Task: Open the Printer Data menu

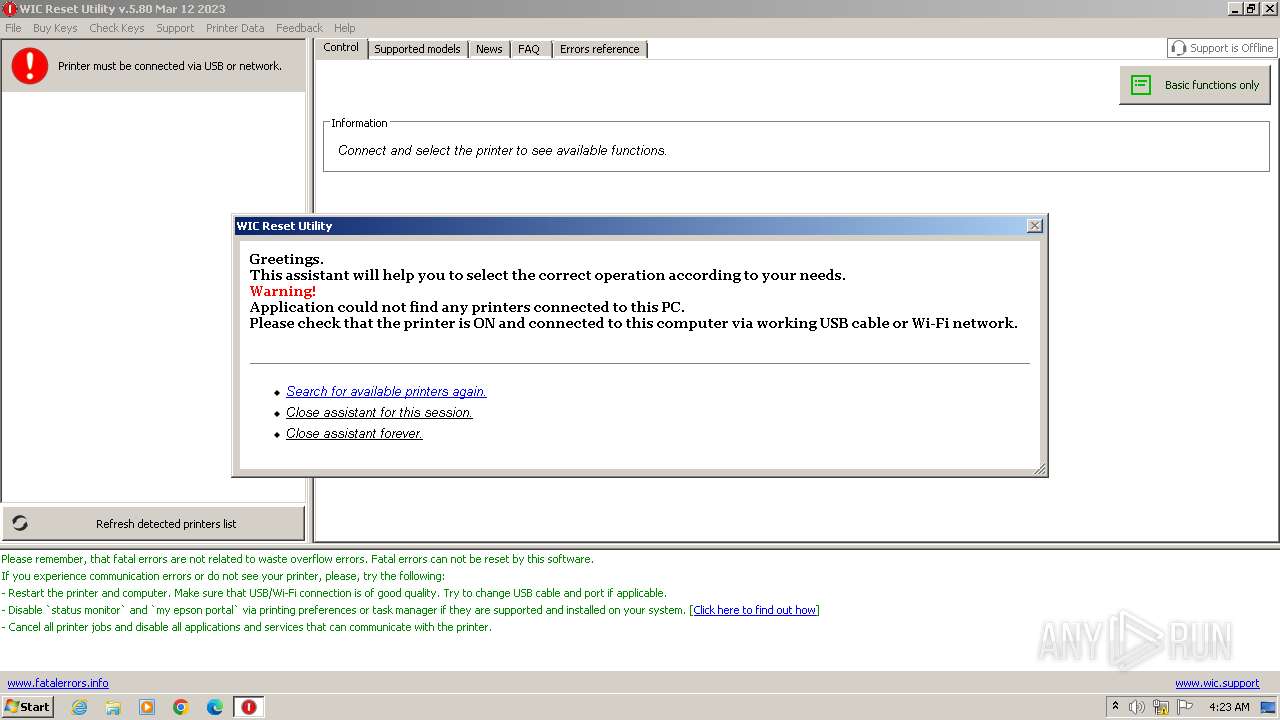Action: pyautogui.click(x=235, y=28)
